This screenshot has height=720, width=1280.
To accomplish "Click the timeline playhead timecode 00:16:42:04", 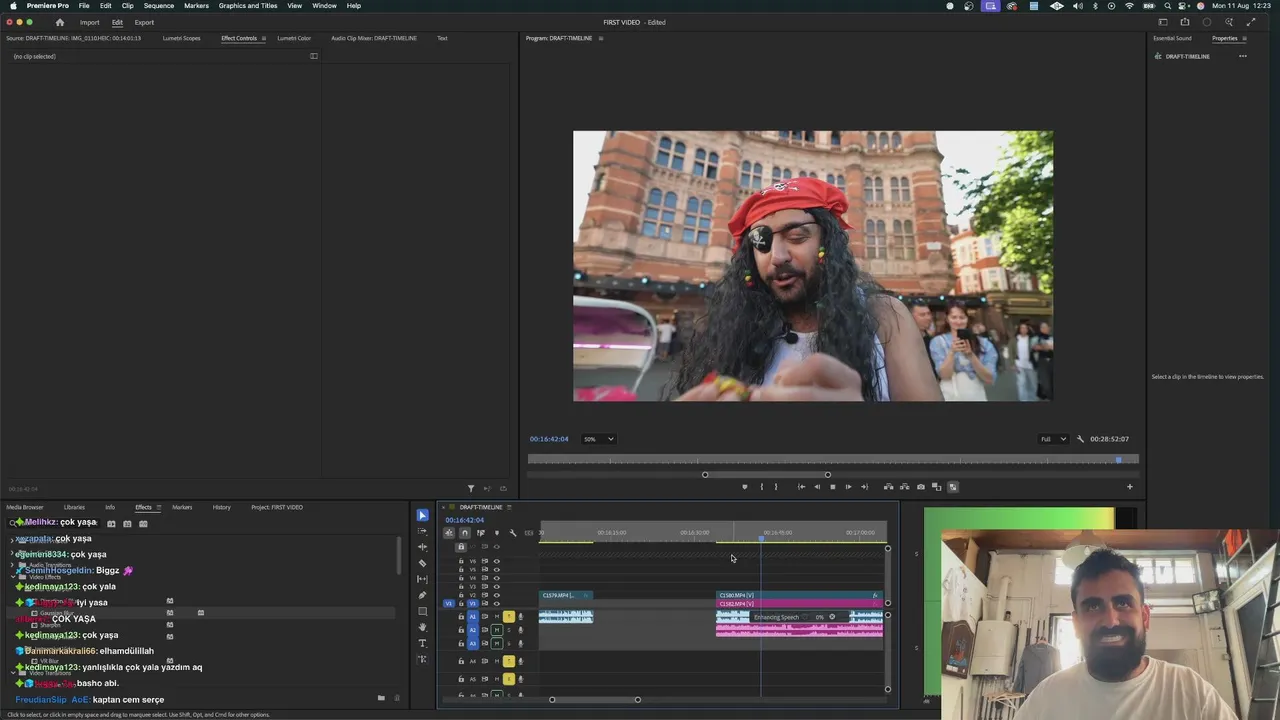I will (465, 520).
